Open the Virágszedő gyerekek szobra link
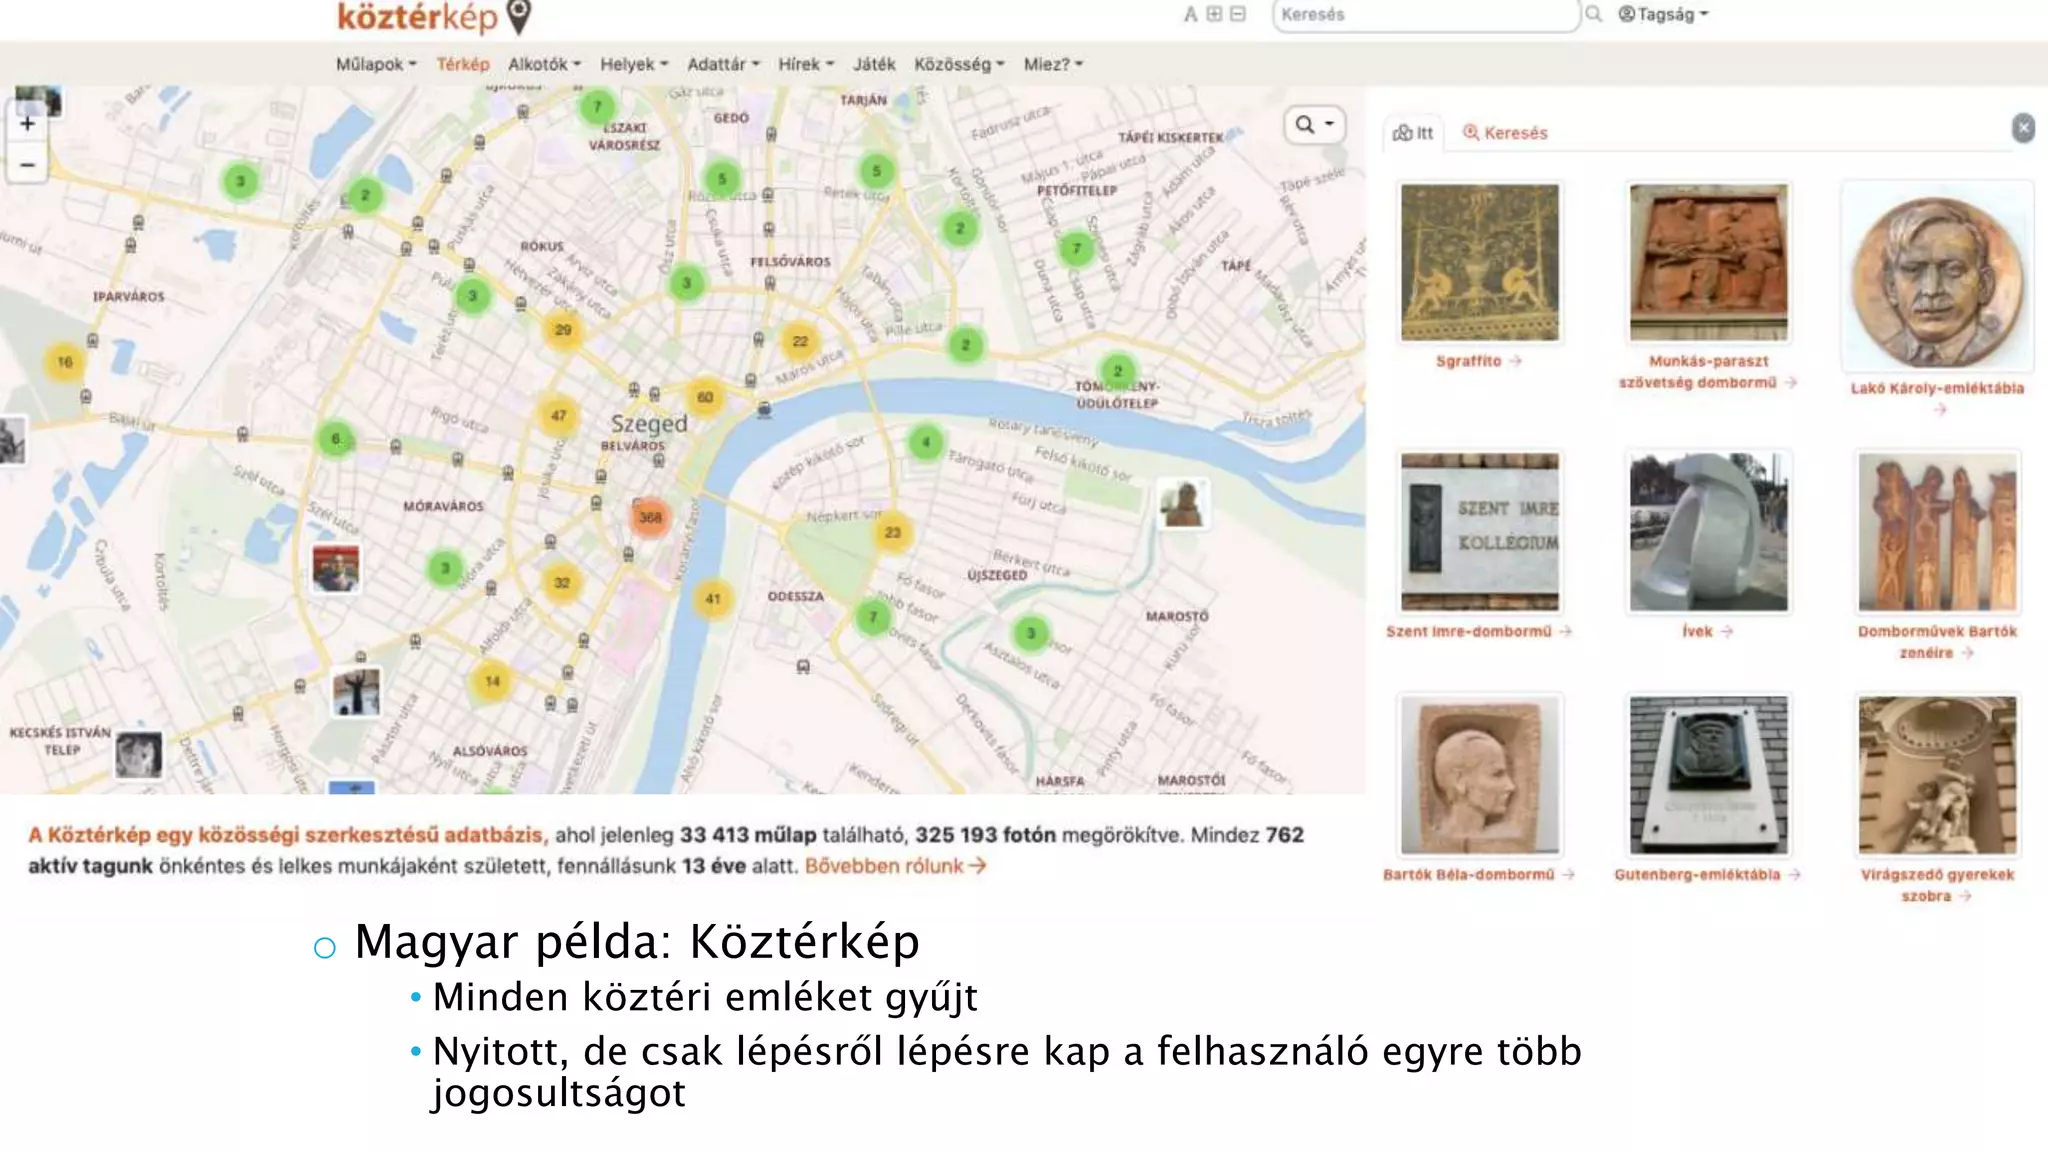 click(x=1937, y=885)
